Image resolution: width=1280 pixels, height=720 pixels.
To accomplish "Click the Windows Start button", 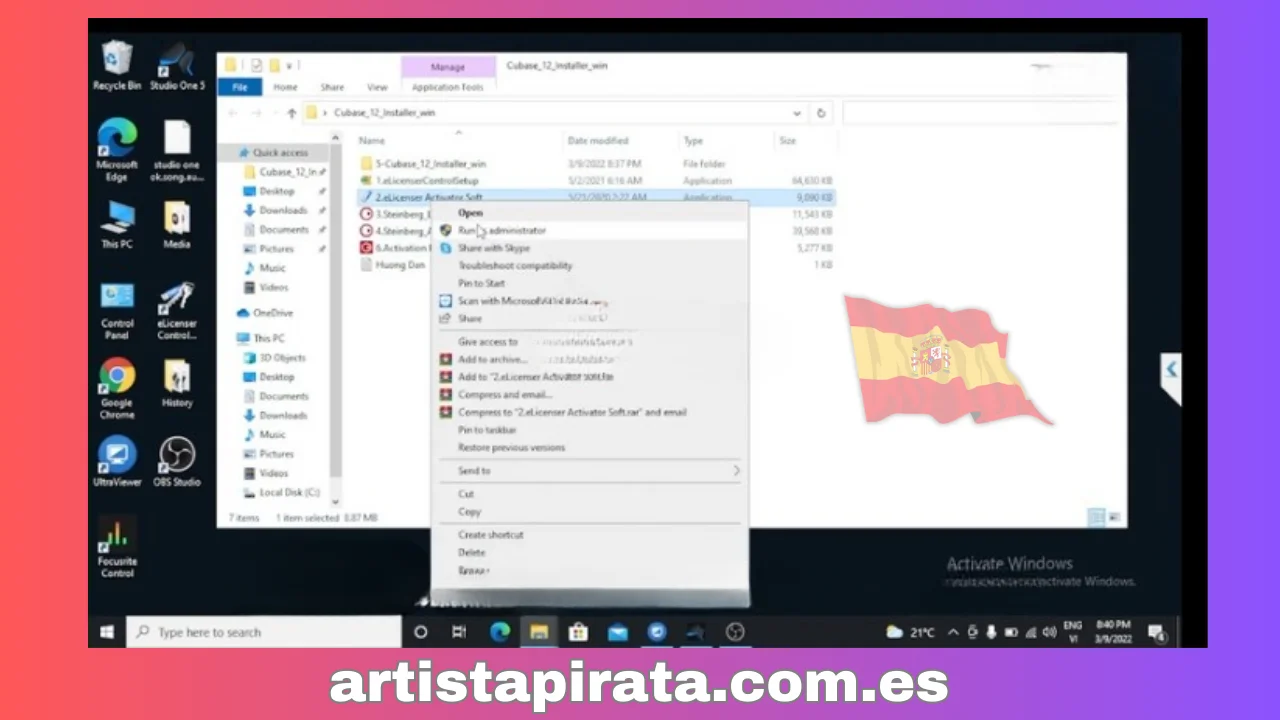I will 106,632.
